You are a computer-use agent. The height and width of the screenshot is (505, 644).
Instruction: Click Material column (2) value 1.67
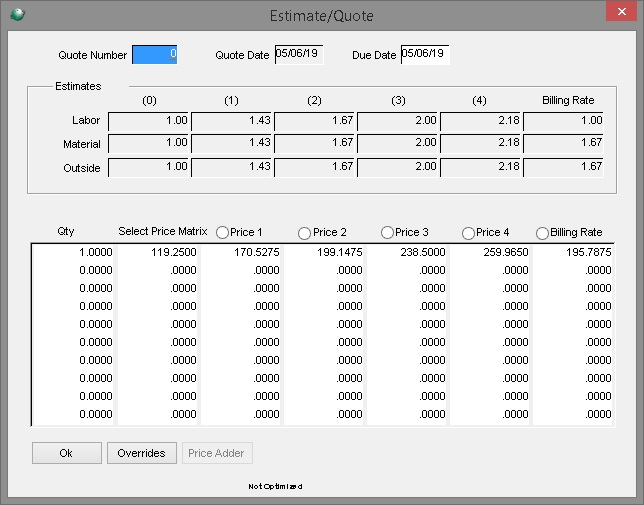click(x=314, y=143)
